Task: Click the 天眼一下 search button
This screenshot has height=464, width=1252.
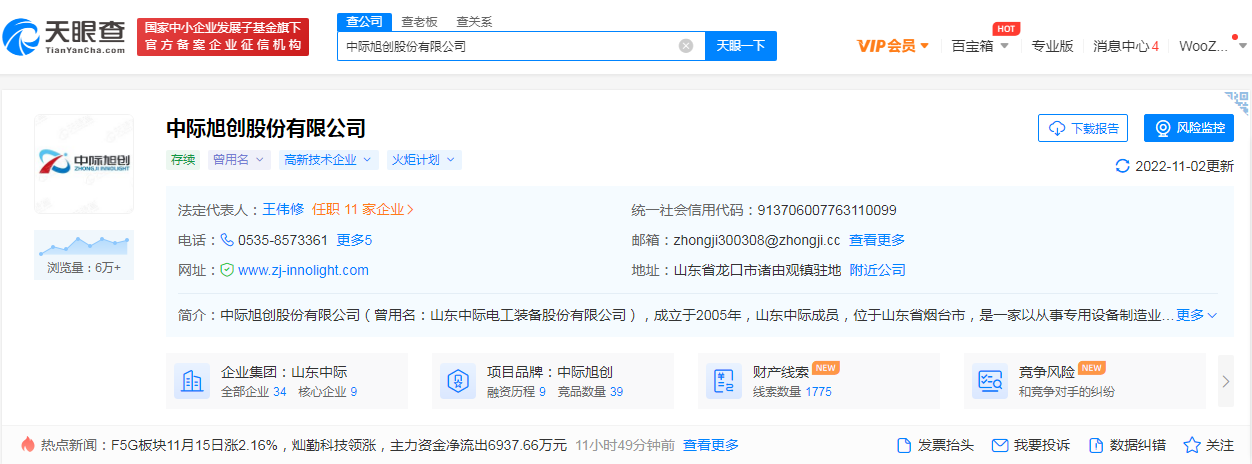Action: [741, 46]
